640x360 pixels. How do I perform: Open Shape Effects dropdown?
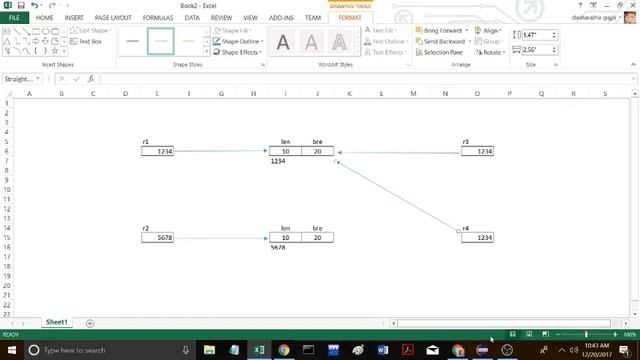coord(238,52)
